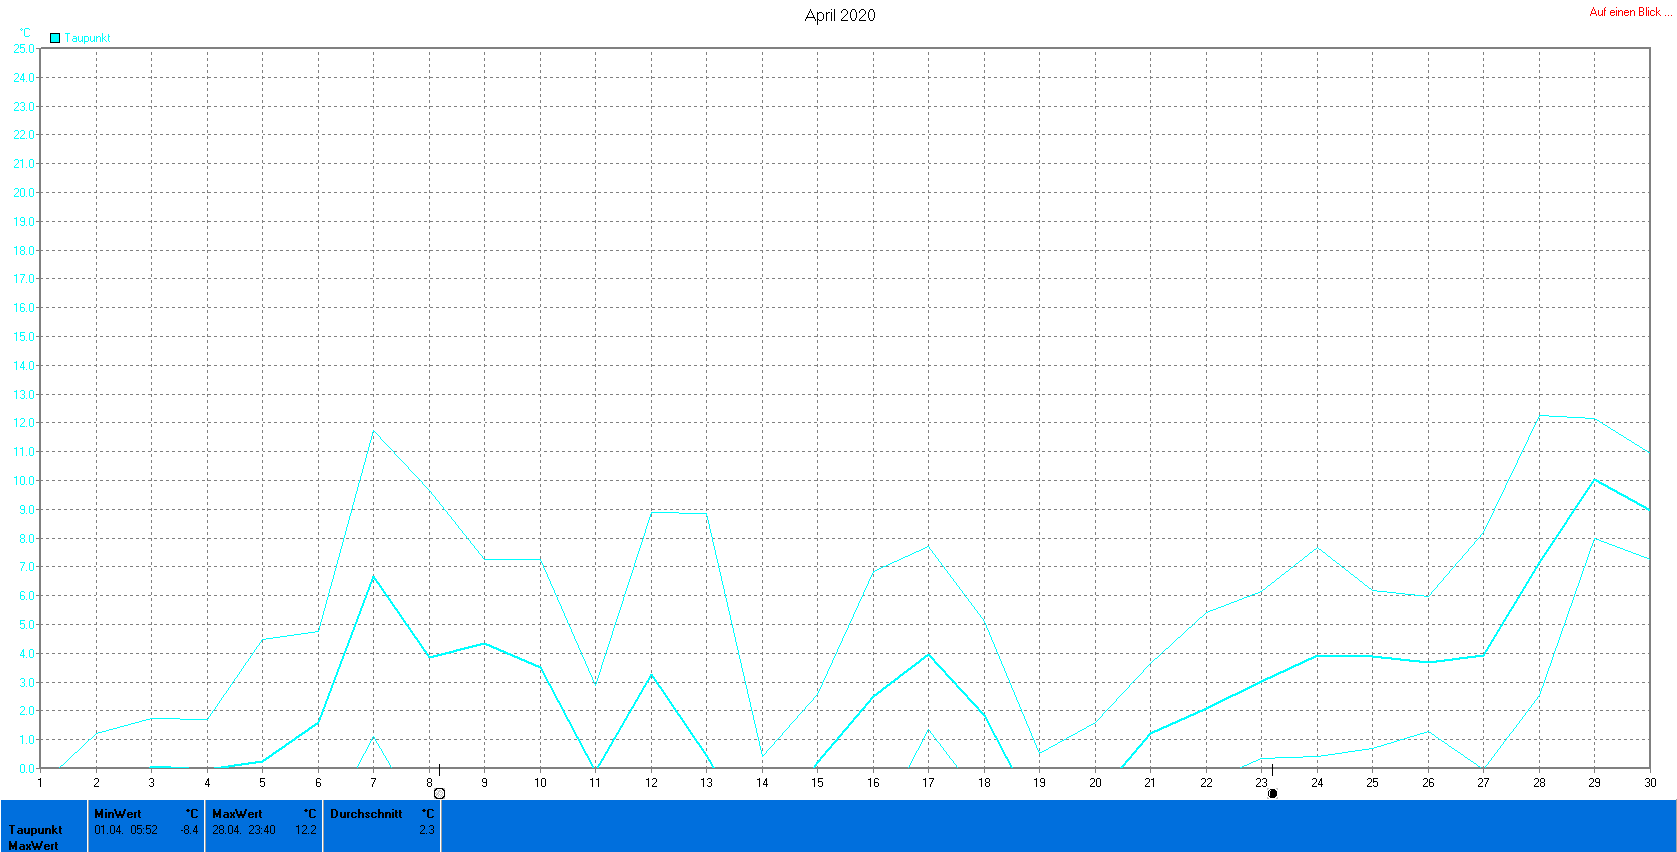The width and height of the screenshot is (1677, 852).
Task: Click the full moon symbol below day 8
Action: (x=439, y=793)
